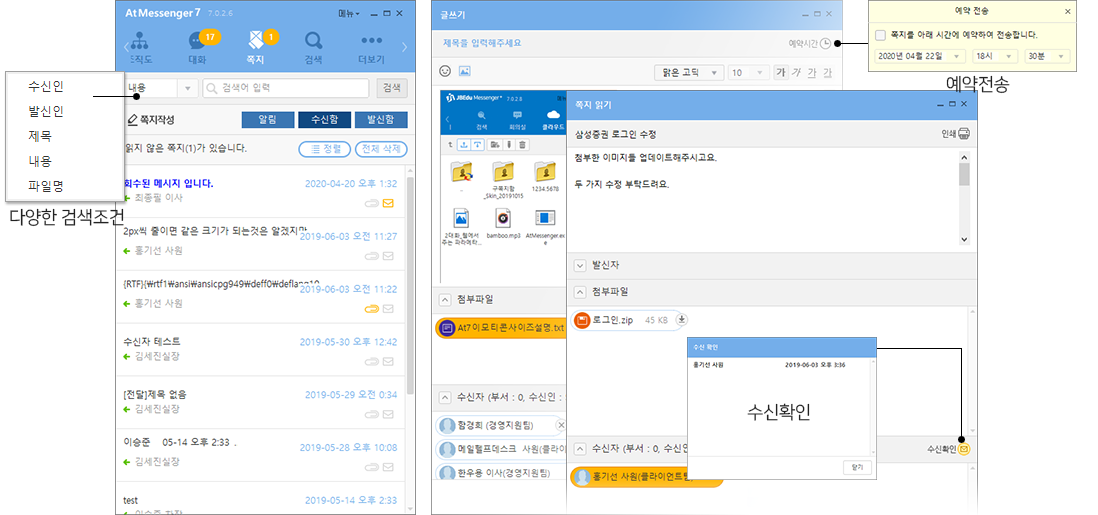Open the 2020년 04월 22일 date dropdown
1098x515 pixels.
pyautogui.click(x=920, y=56)
